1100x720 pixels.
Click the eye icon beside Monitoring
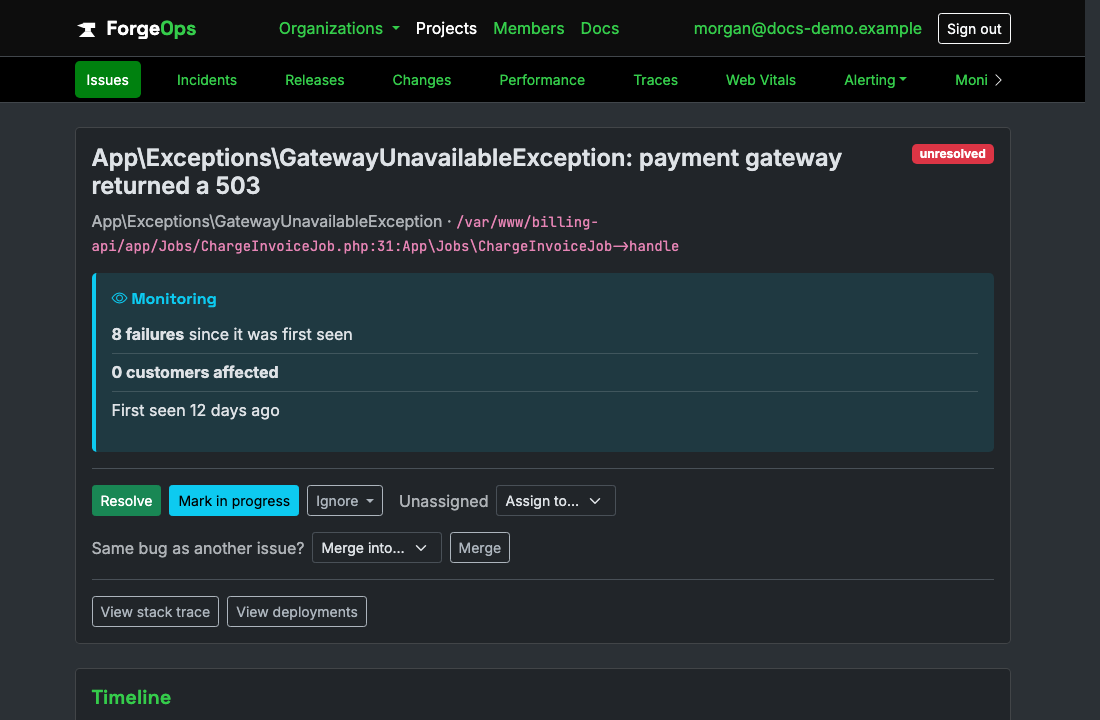tap(119, 298)
